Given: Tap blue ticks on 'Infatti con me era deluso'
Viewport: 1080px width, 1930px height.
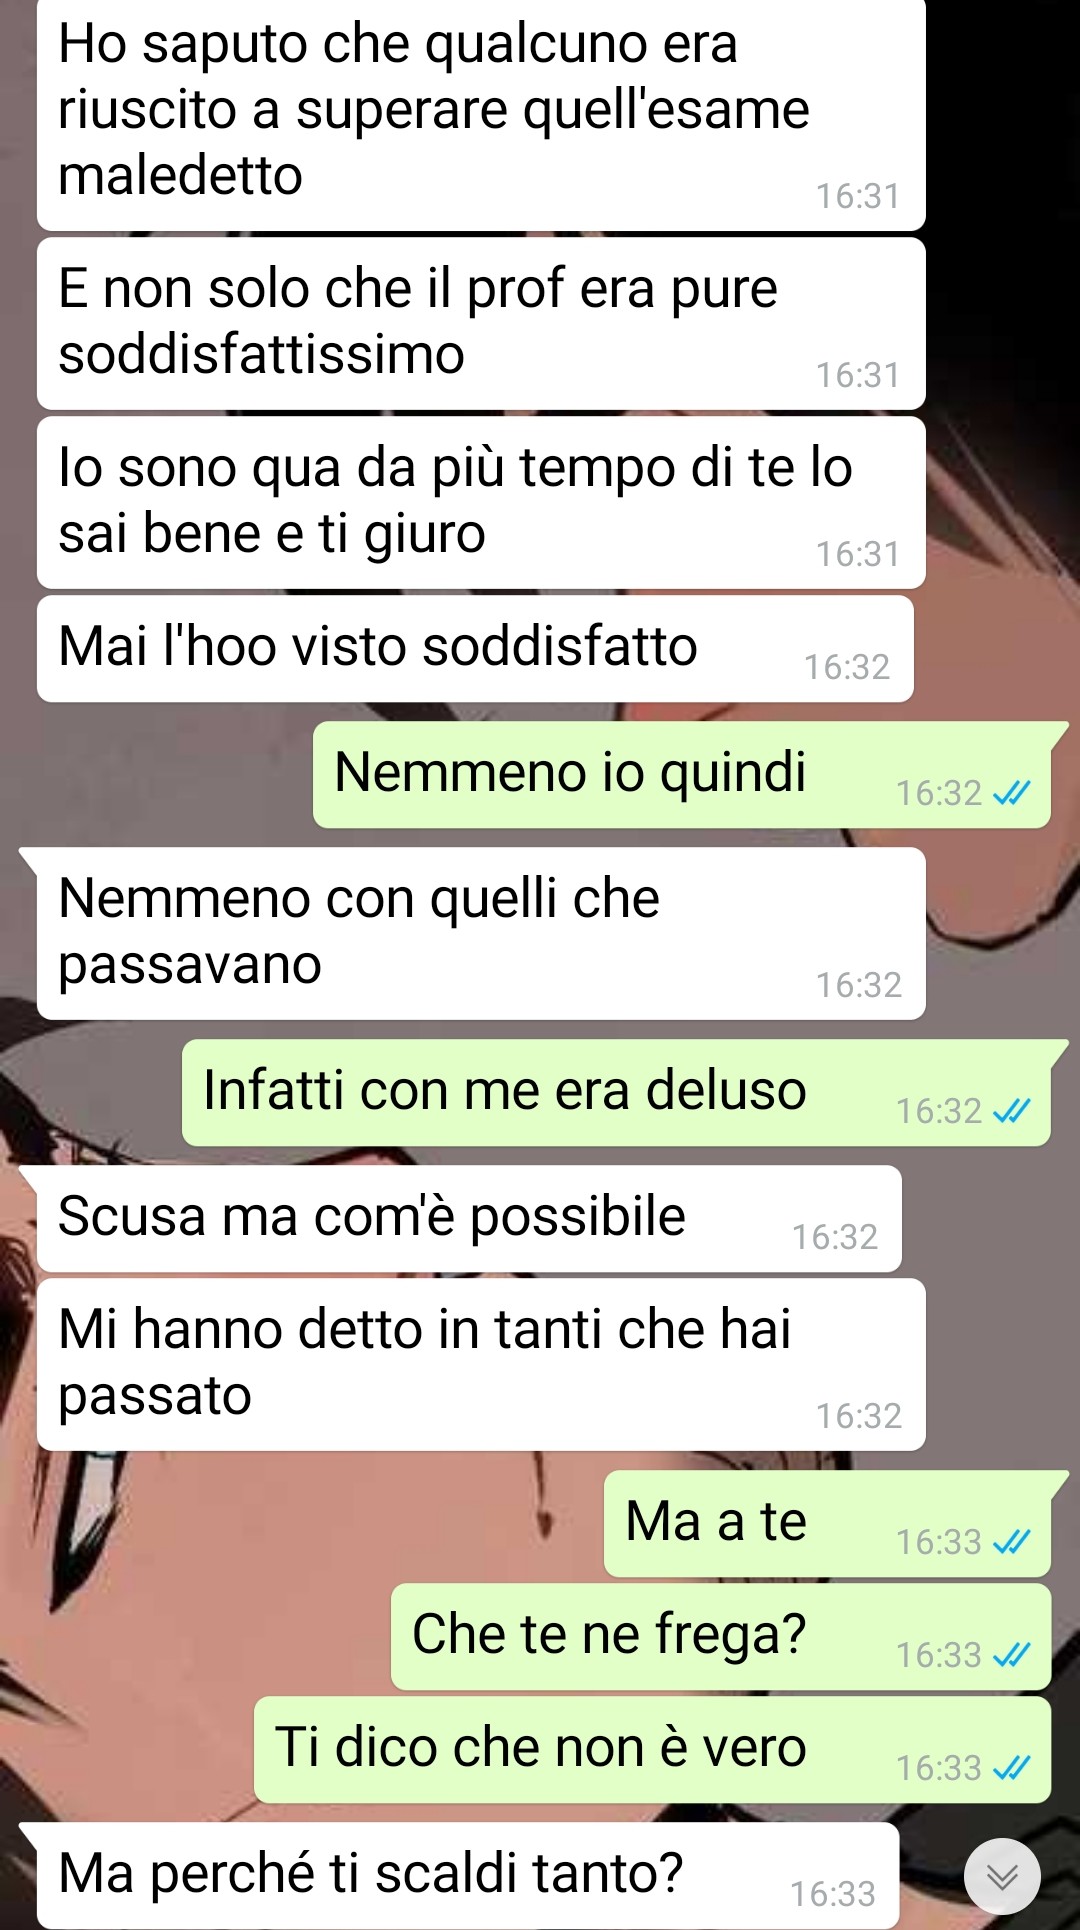Looking at the screenshot, I should pos(1011,1111).
